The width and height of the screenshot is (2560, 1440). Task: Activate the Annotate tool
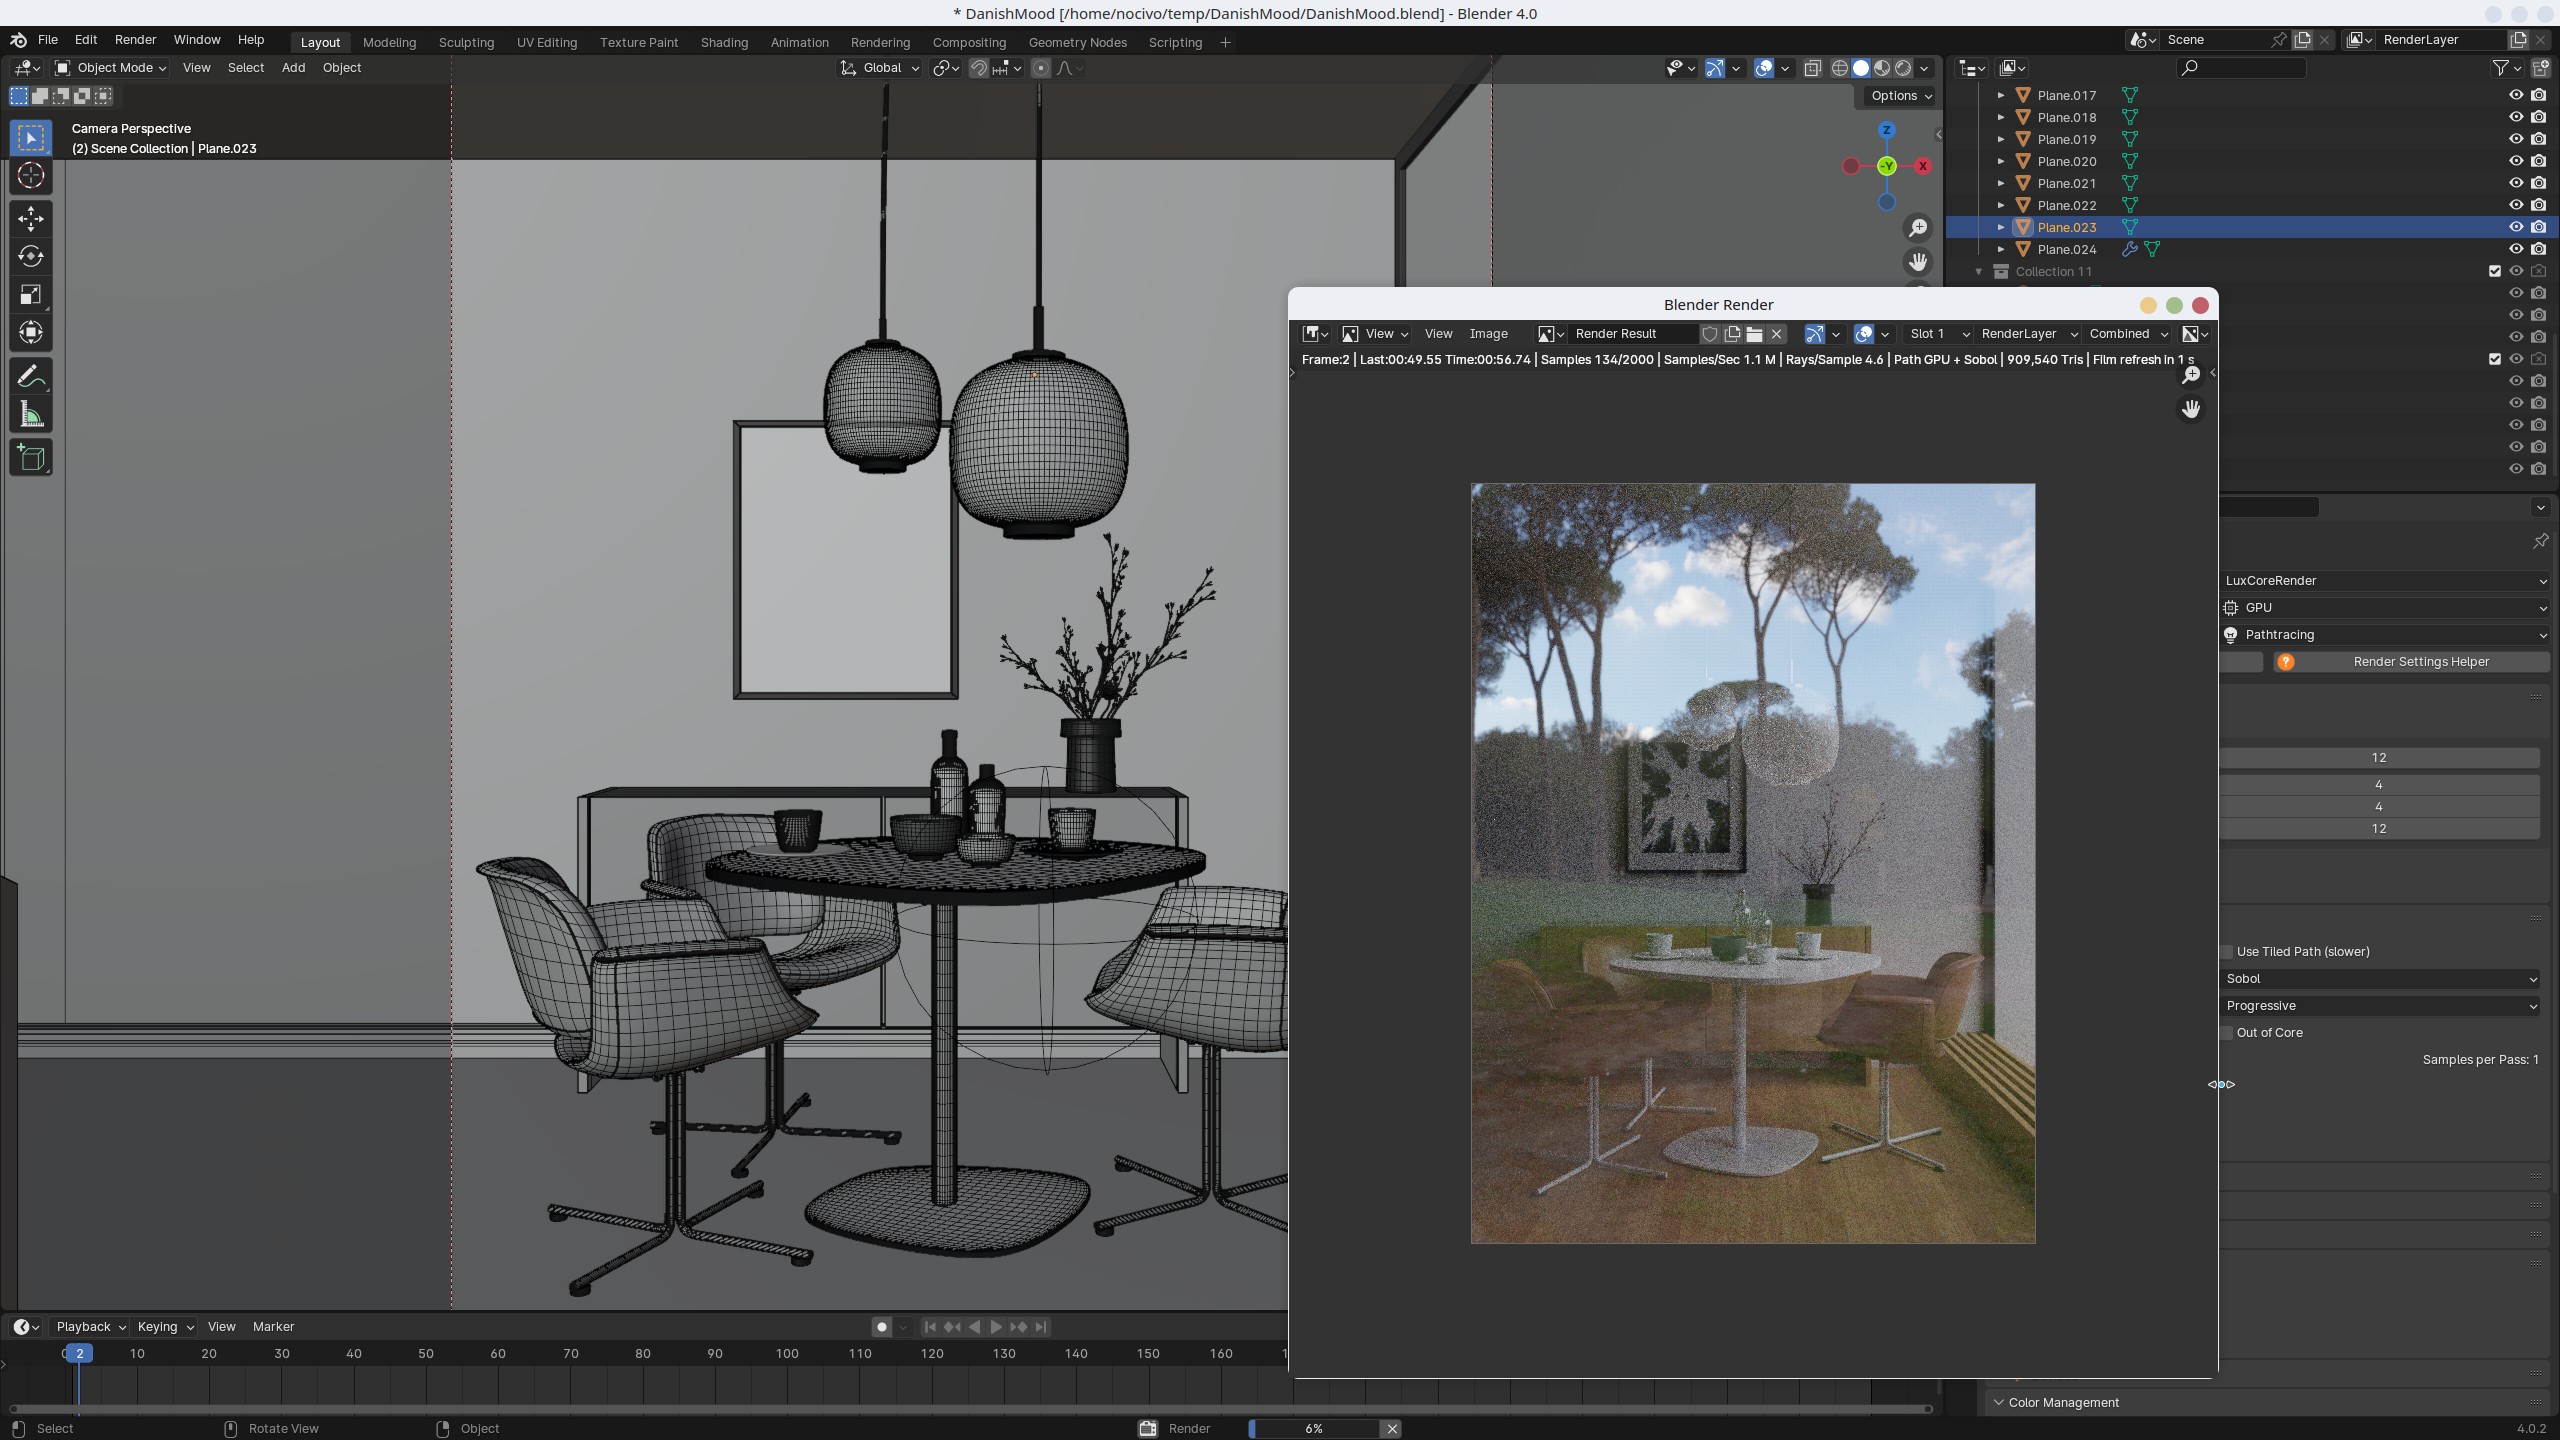coord(30,377)
